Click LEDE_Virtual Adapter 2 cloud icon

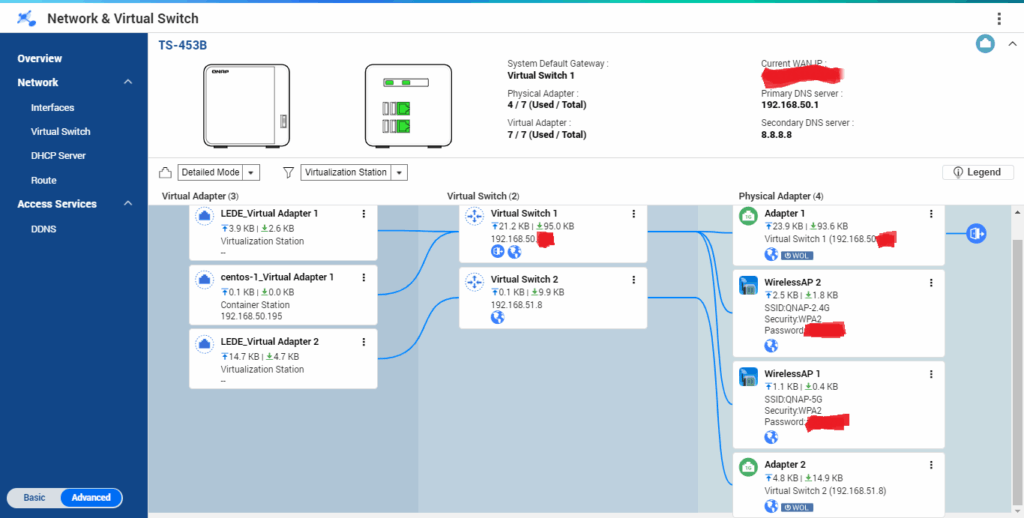click(x=204, y=344)
